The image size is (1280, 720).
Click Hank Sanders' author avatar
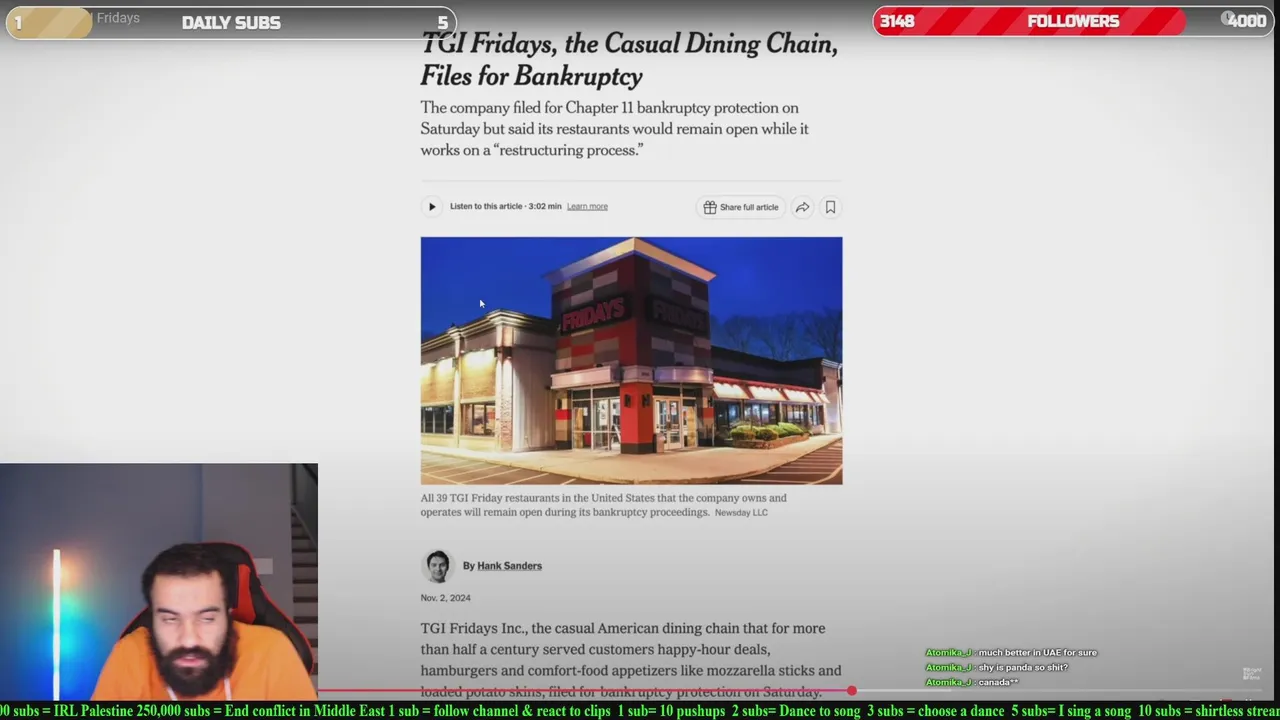(437, 566)
